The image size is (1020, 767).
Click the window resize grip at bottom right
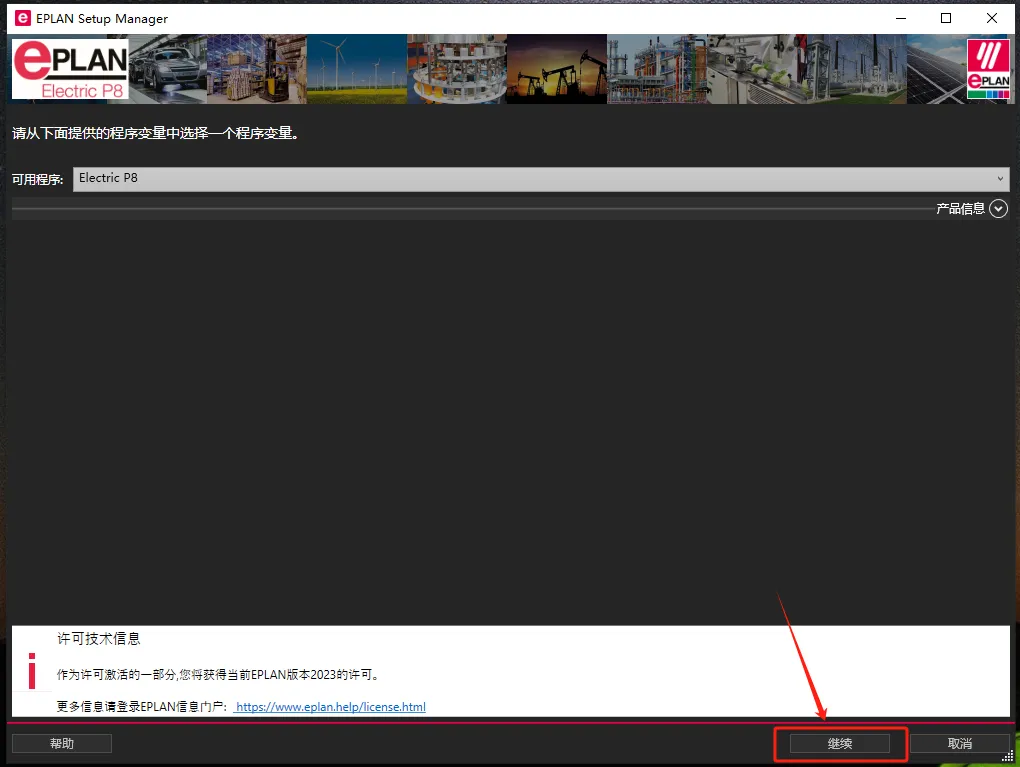(x=1008, y=757)
